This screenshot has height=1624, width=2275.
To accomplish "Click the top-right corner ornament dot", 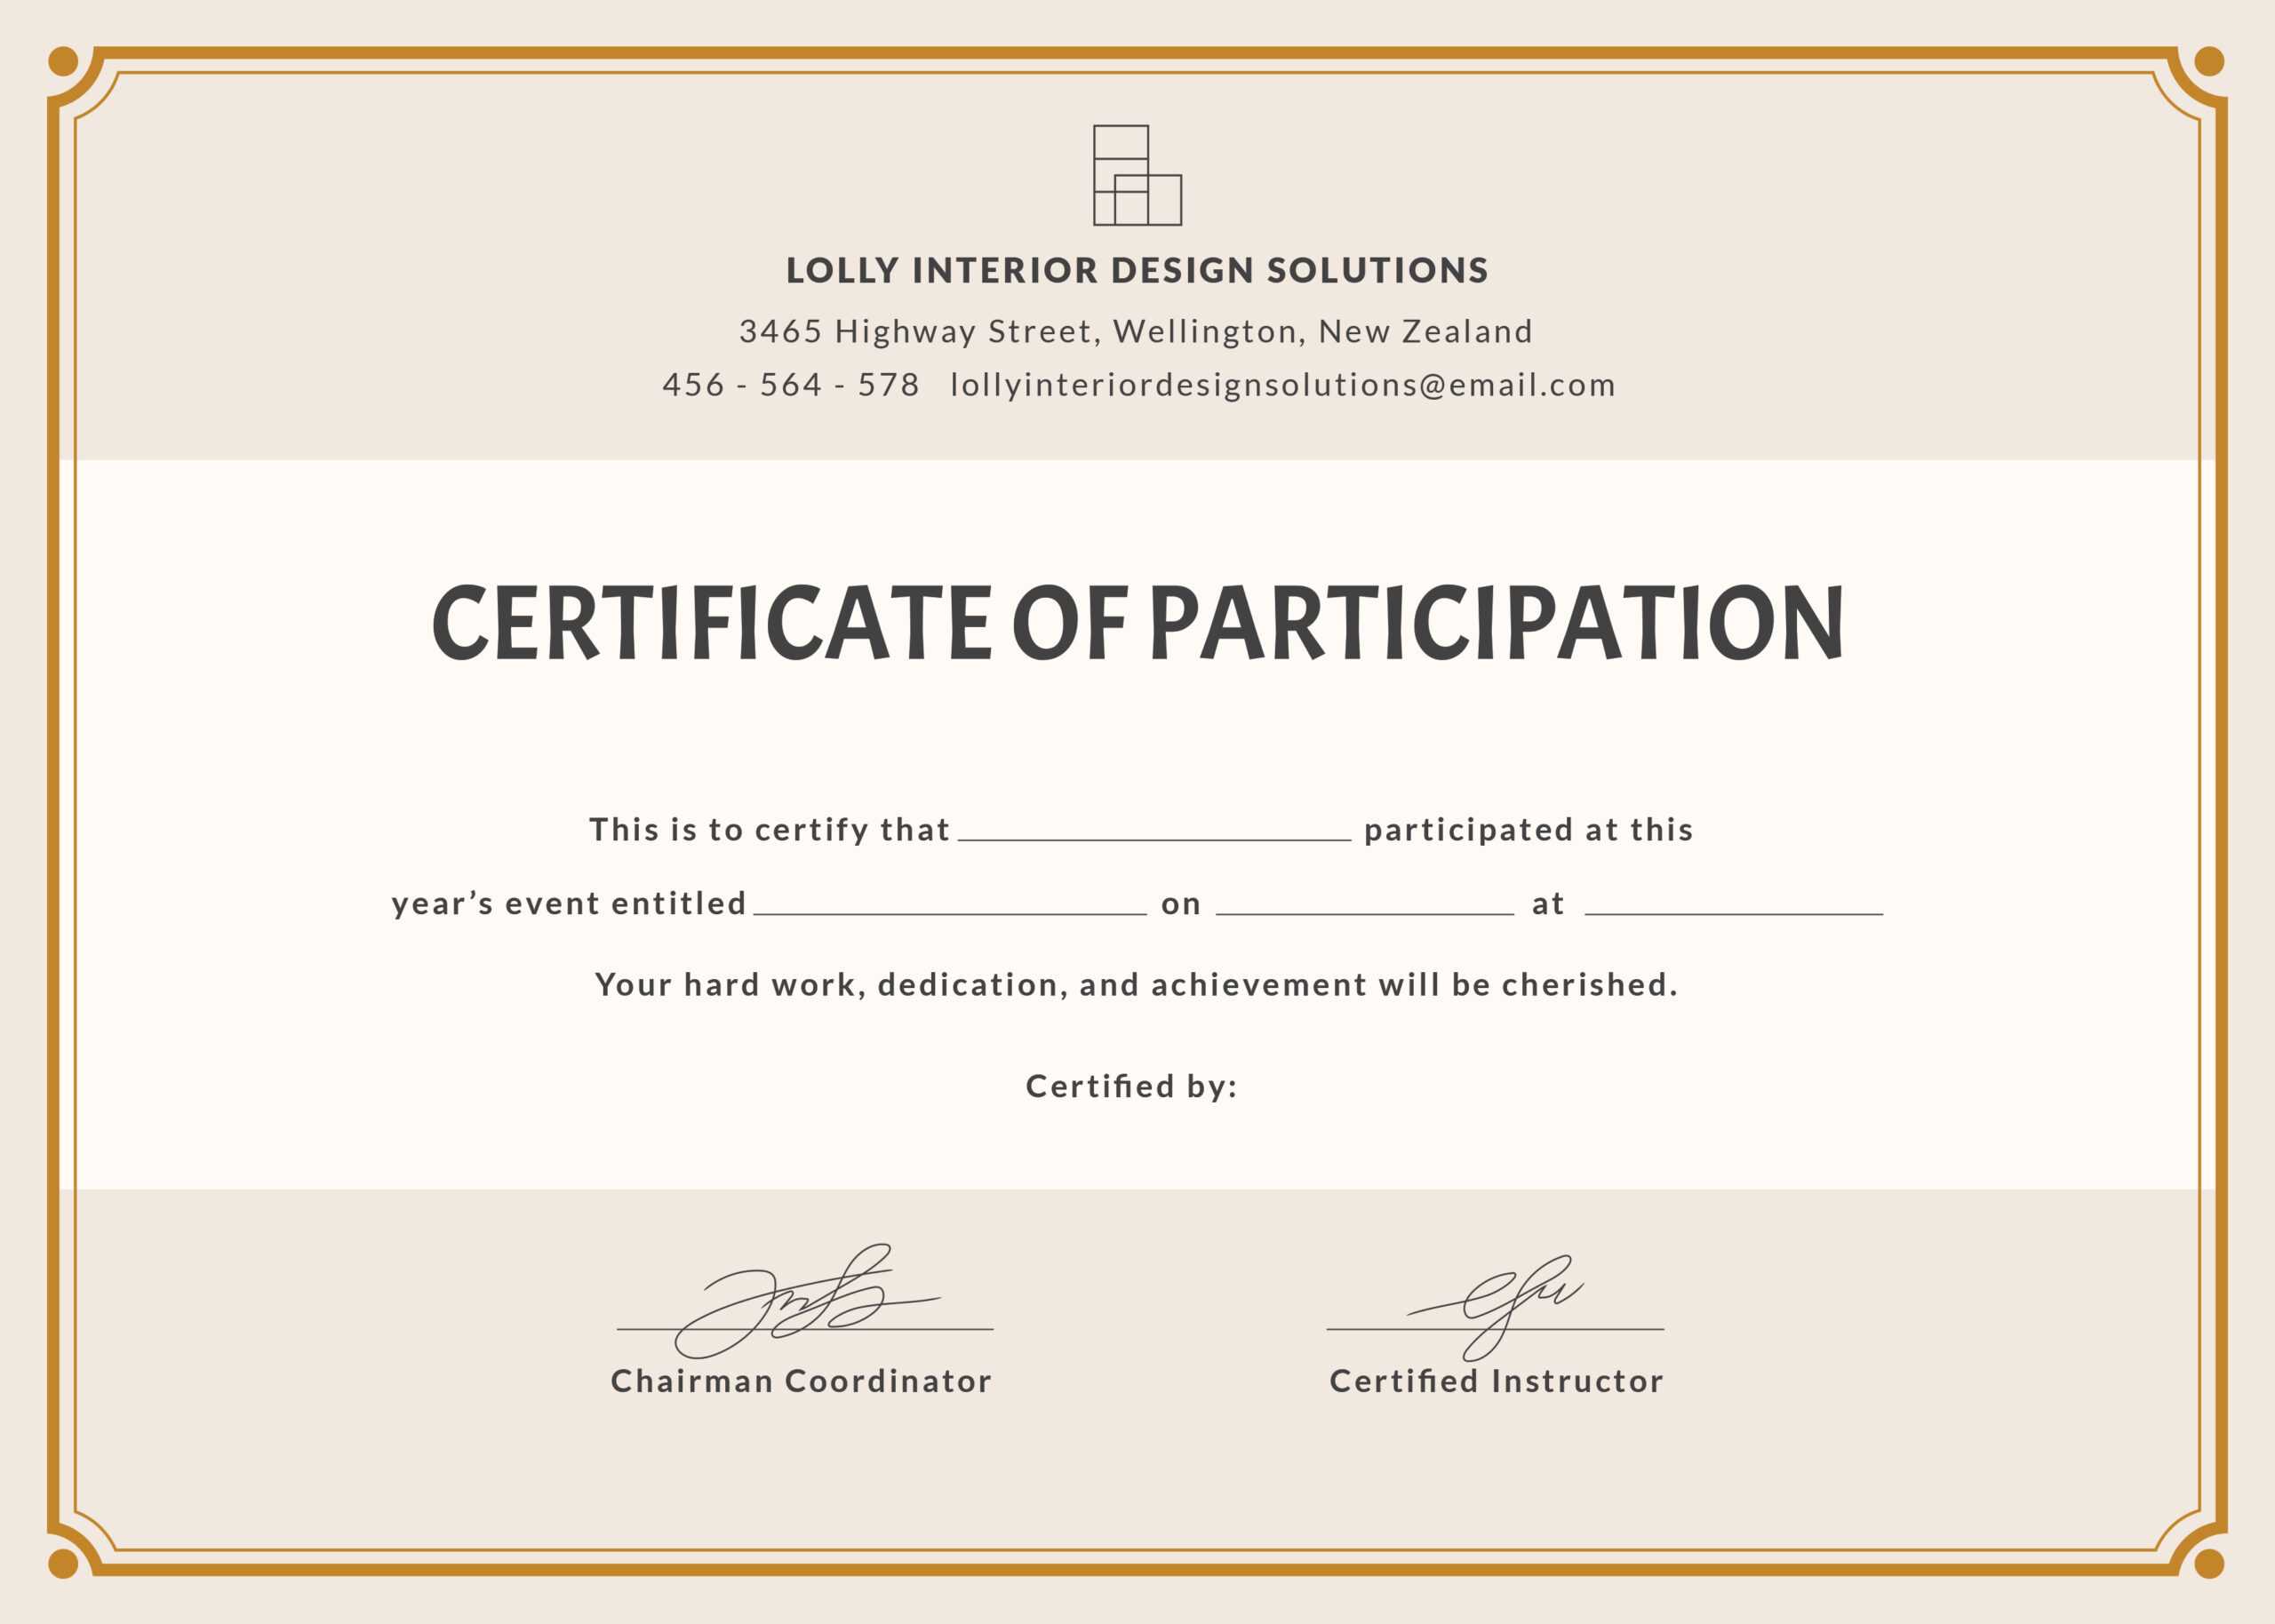I will pyautogui.click(x=2209, y=61).
